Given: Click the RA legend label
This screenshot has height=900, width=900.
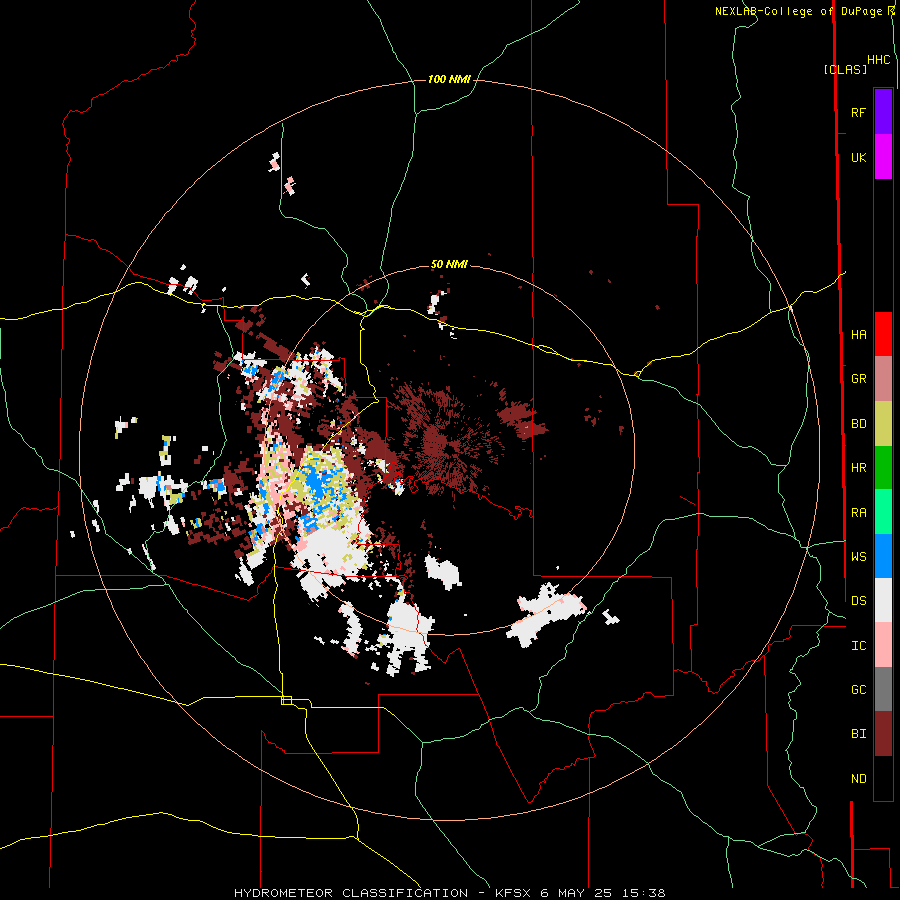Looking at the screenshot, I should click(x=858, y=513).
